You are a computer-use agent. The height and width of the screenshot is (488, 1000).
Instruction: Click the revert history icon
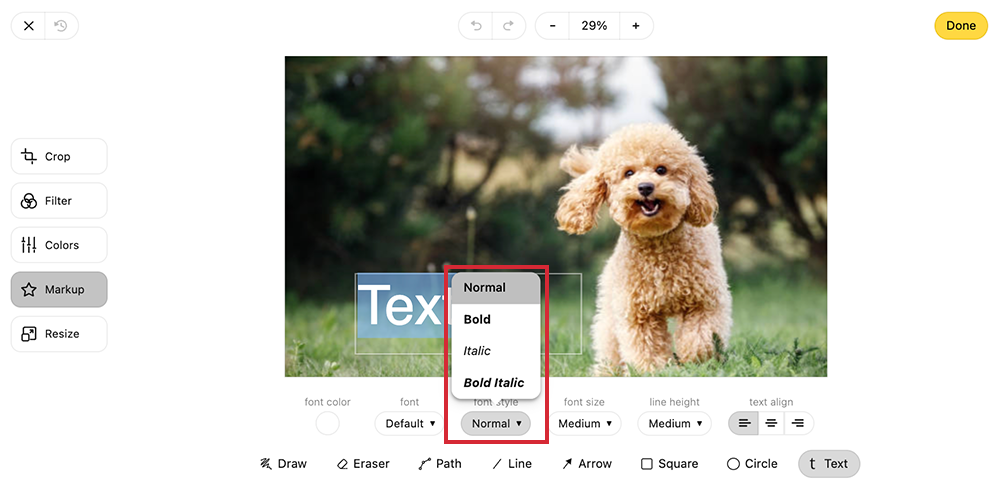coord(61,26)
